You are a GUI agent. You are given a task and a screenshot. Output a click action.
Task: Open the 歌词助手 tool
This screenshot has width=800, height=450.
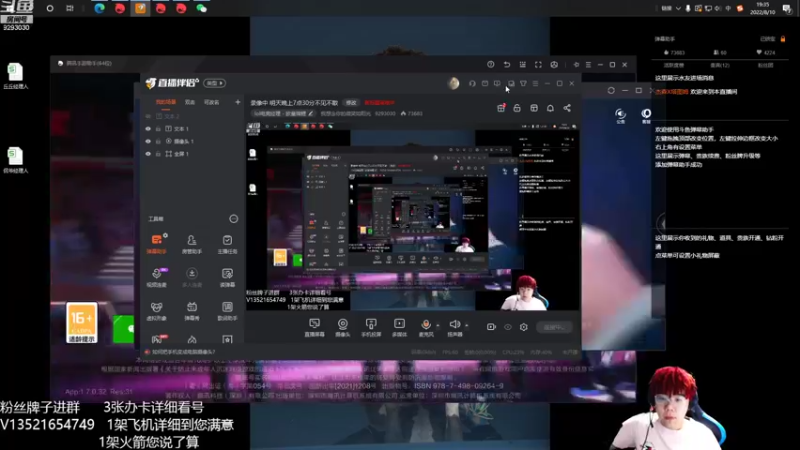pyautogui.click(x=227, y=311)
